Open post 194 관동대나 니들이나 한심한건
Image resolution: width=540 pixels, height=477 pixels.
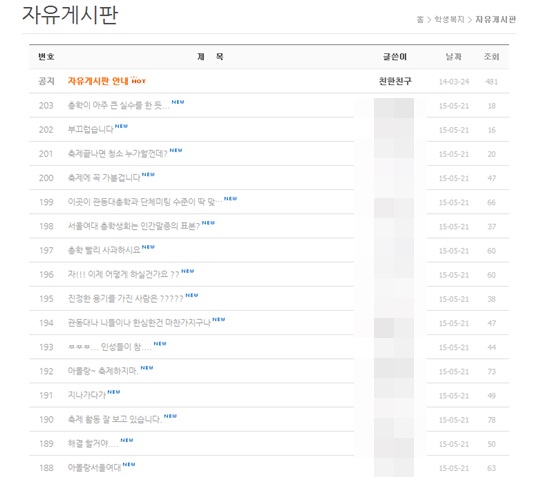click(139, 323)
